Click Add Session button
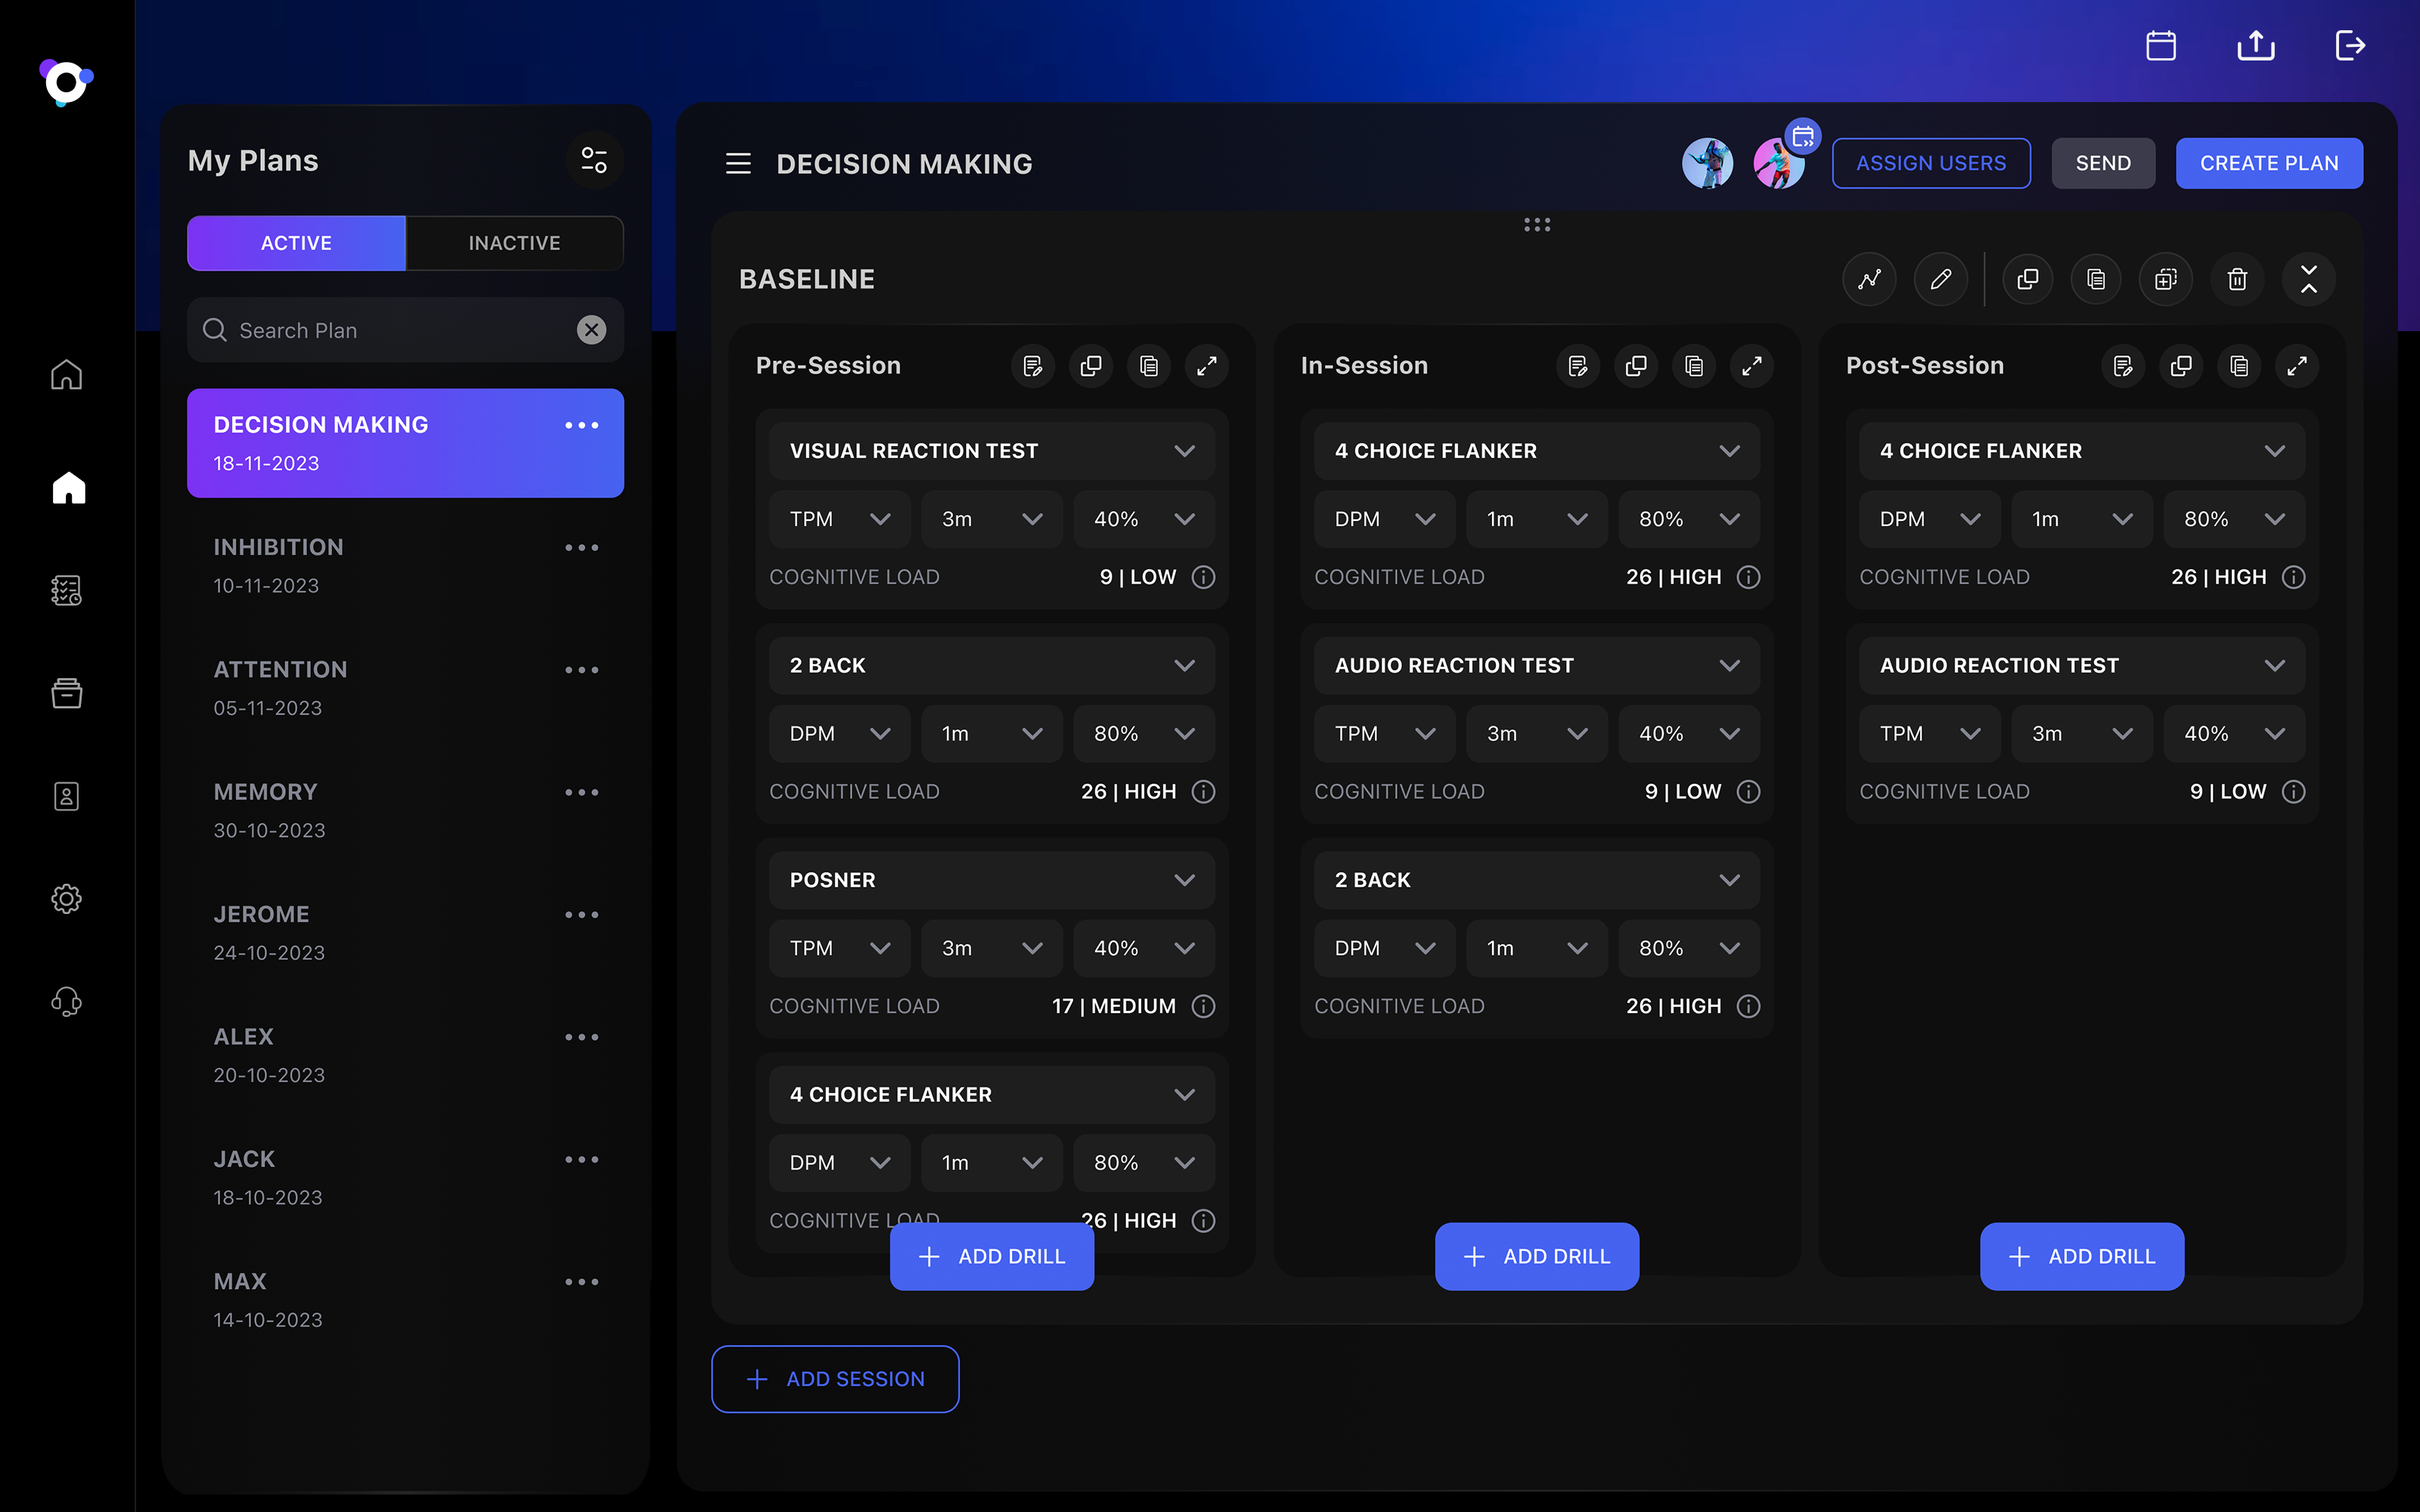Screen dimensions: 2420x1512 pyautogui.click(x=835, y=1378)
